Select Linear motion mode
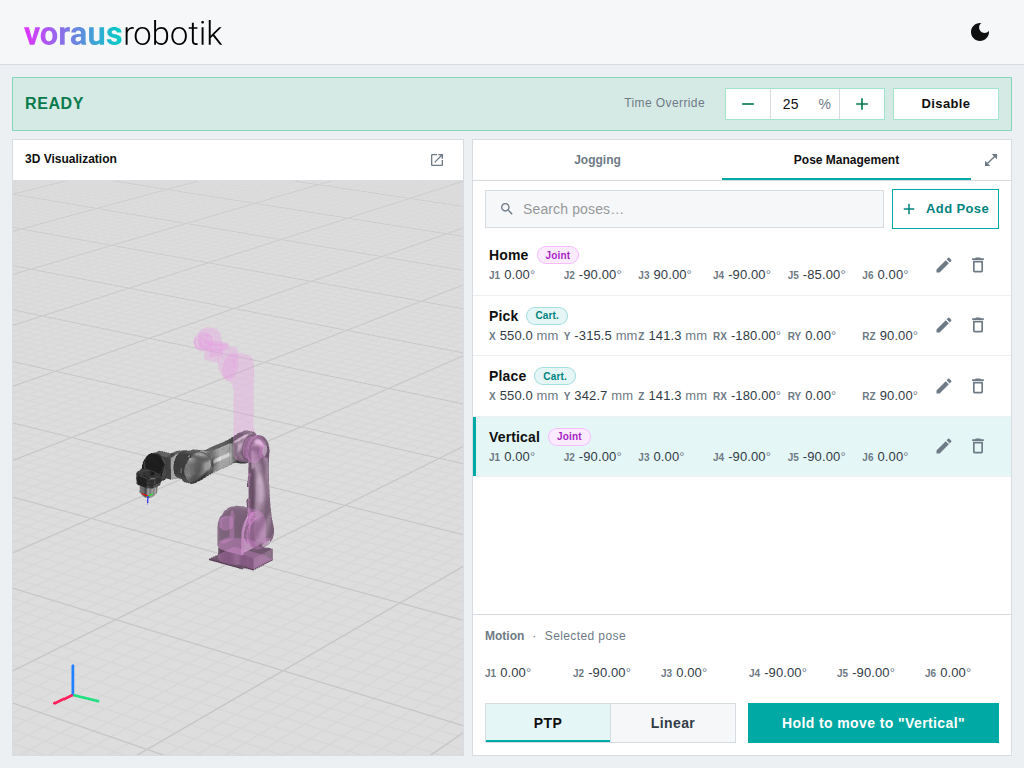This screenshot has width=1024, height=768. [673, 723]
